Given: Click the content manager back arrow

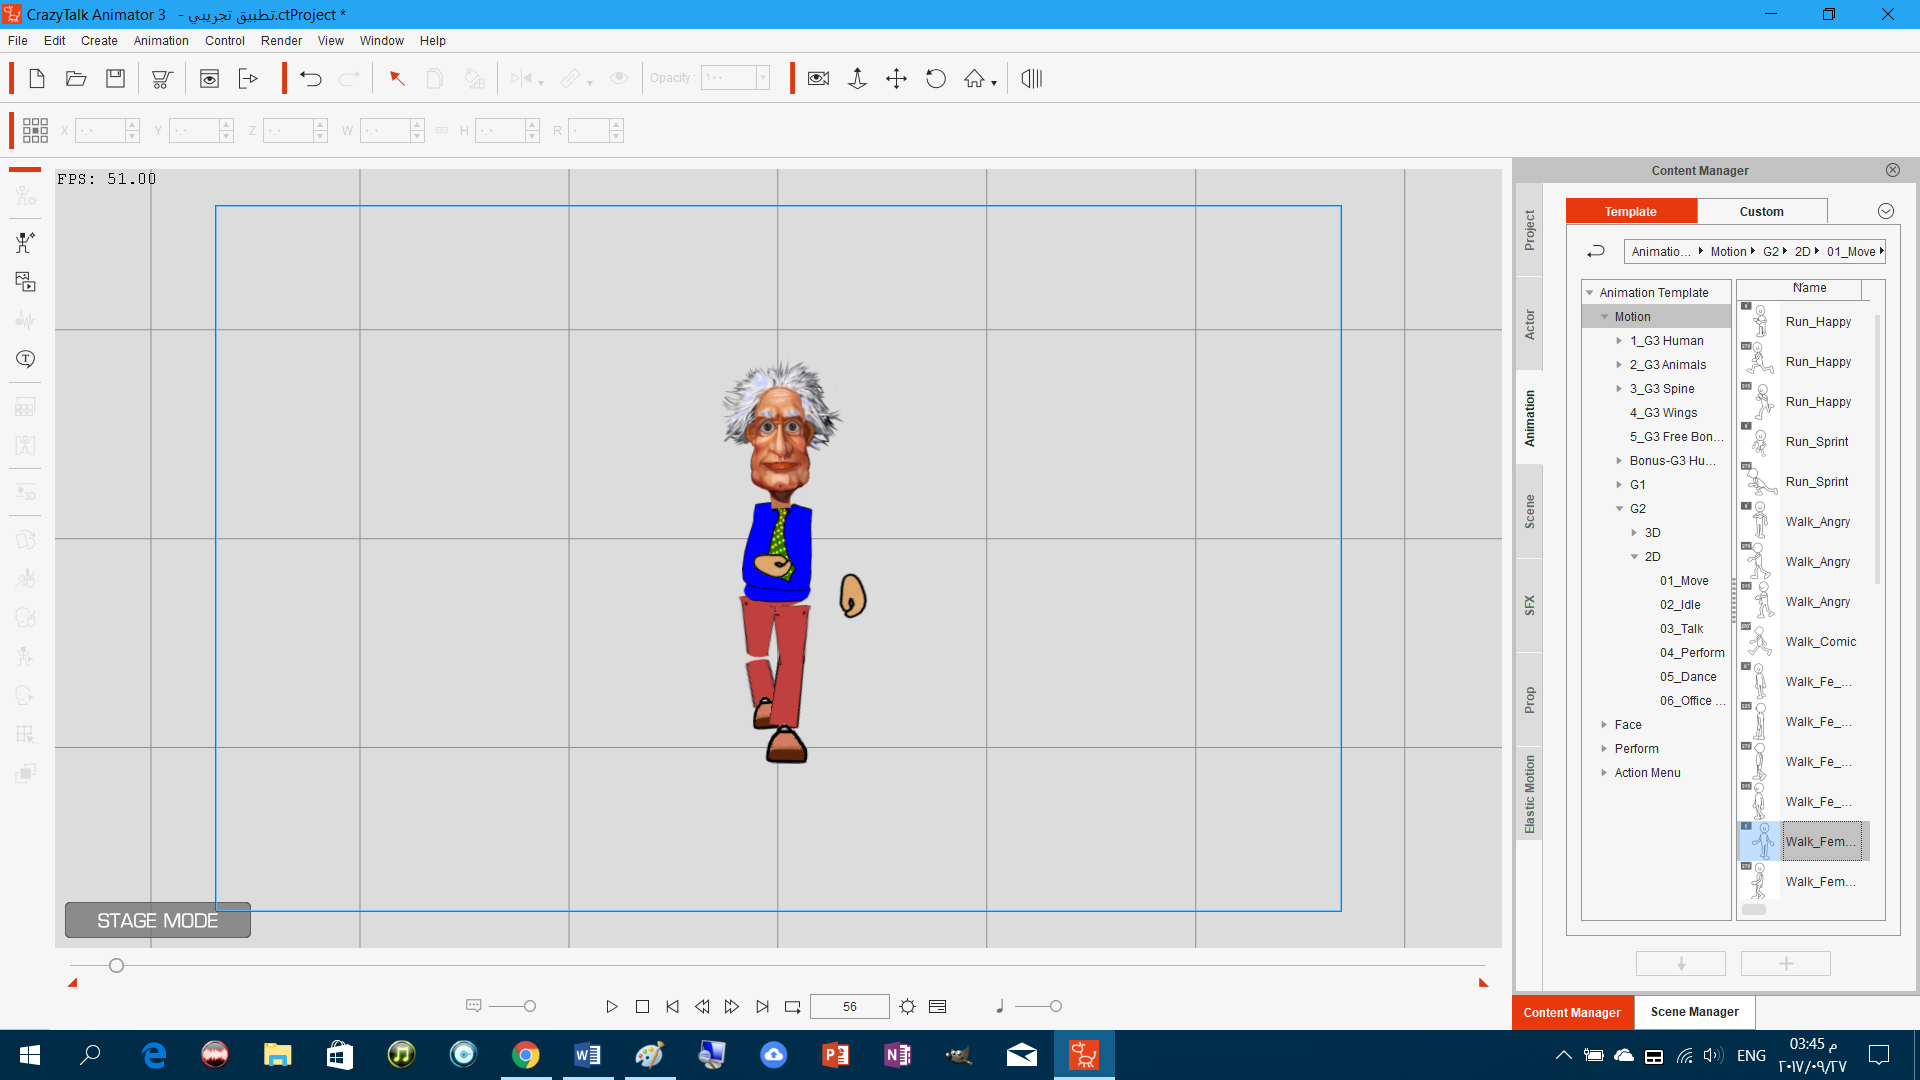Looking at the screenshot, I should (1596, 252).
